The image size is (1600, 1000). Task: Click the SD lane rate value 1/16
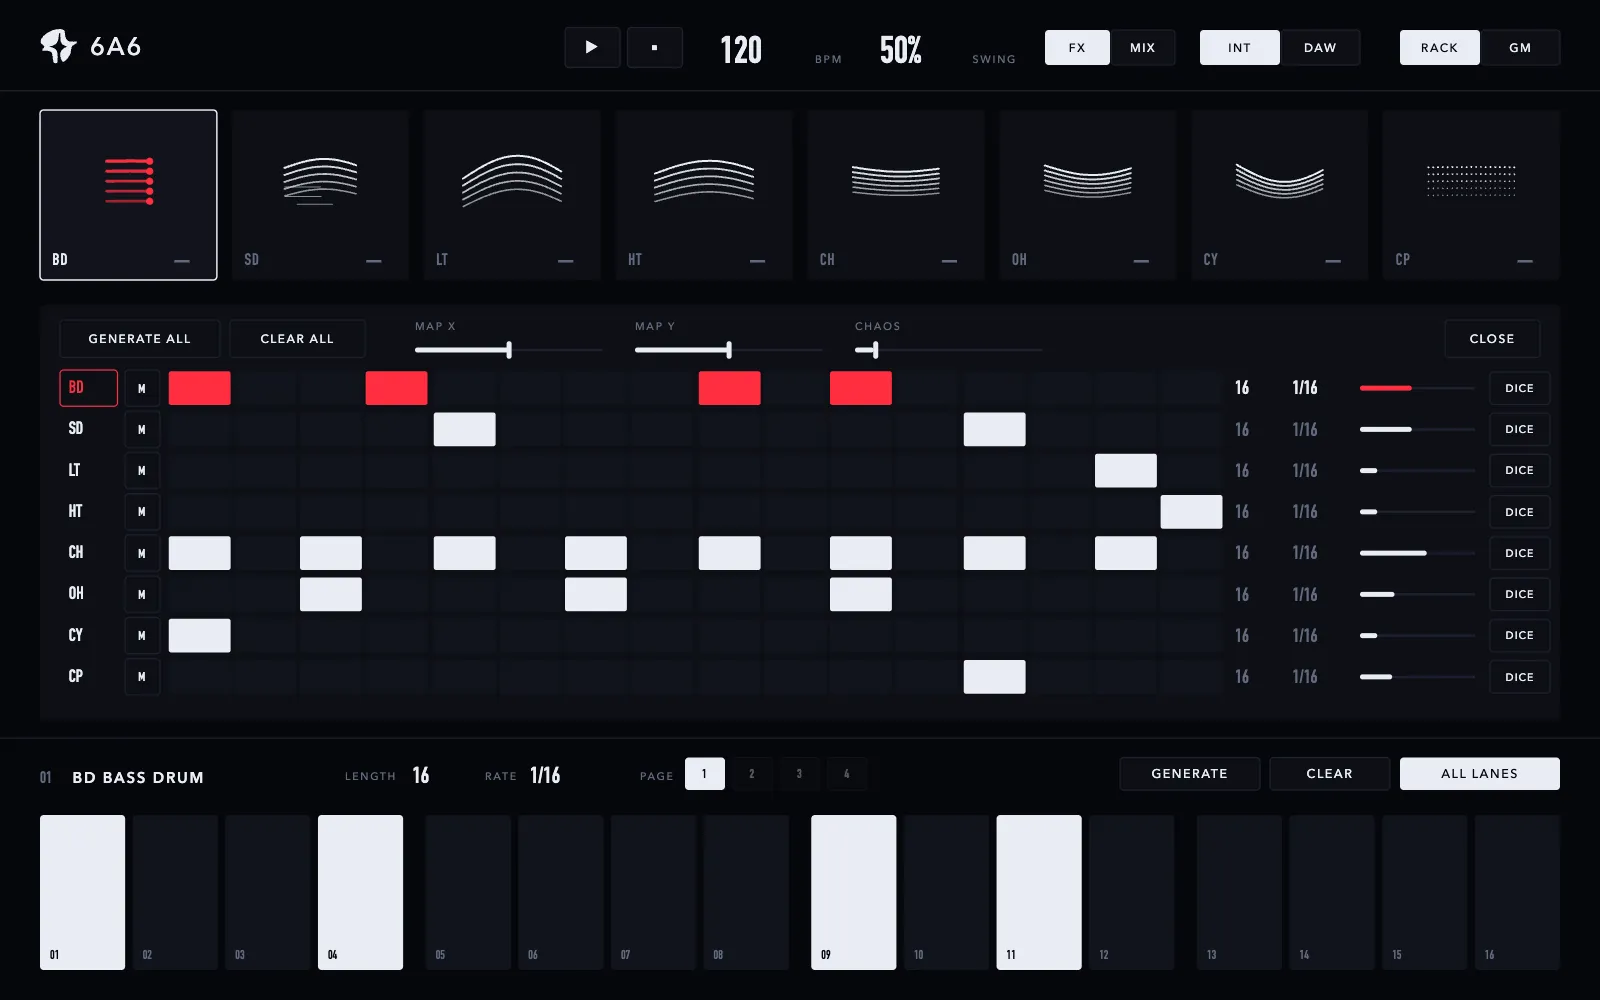[1305, 429]
